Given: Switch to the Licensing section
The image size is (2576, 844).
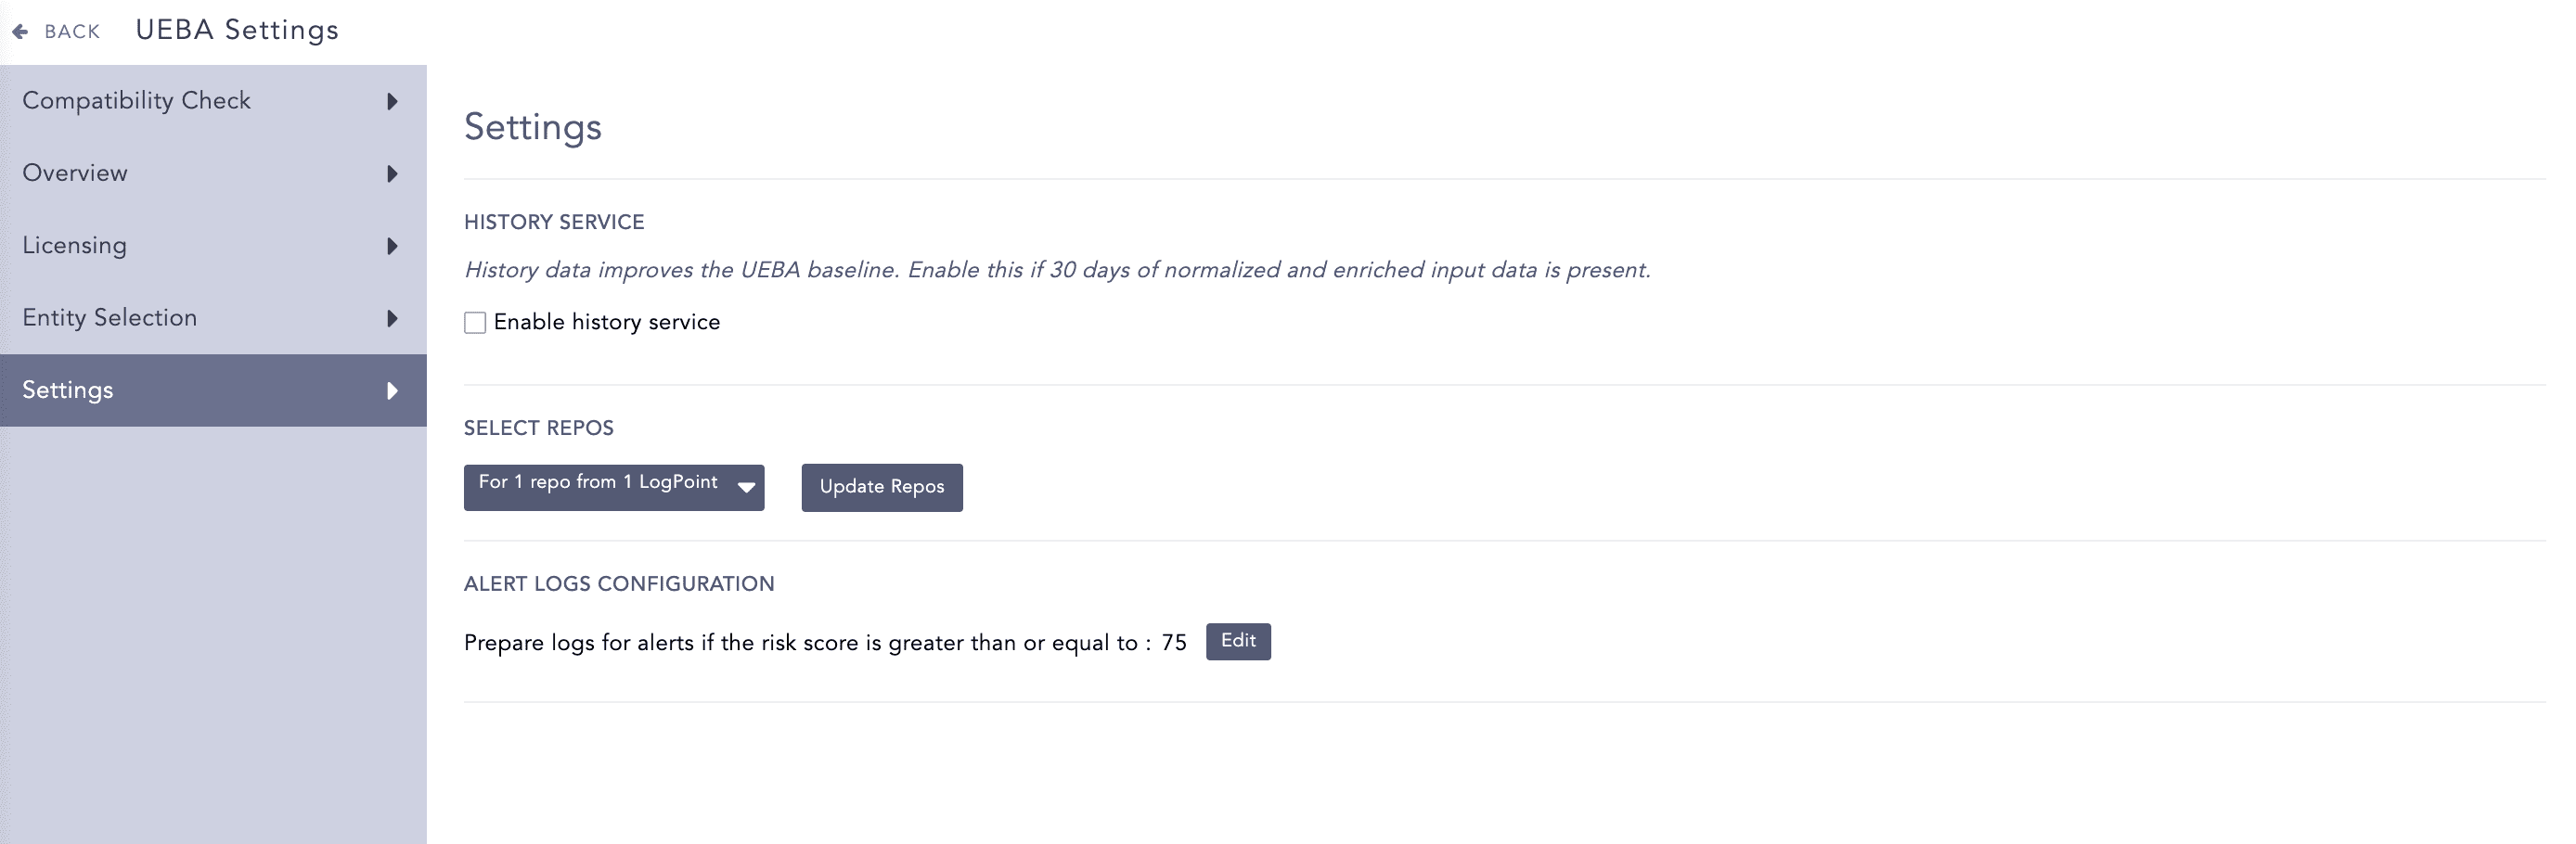Looking at the screenshot, I should 74,245.
